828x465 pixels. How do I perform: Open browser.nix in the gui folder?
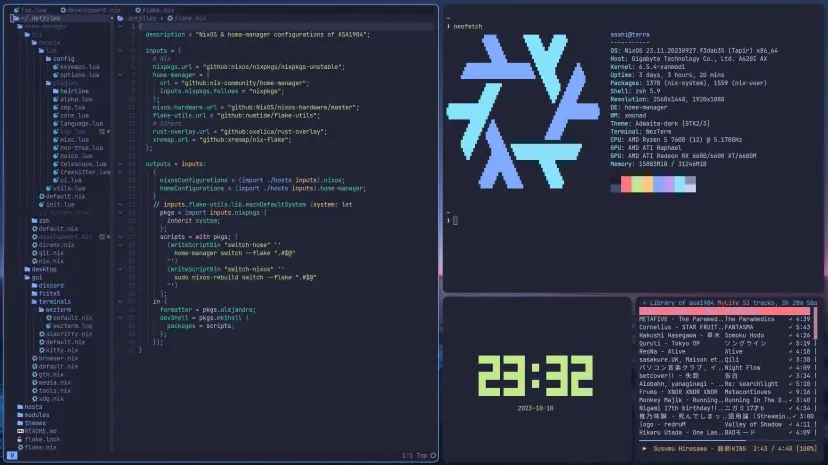click(x=52, y=358)
